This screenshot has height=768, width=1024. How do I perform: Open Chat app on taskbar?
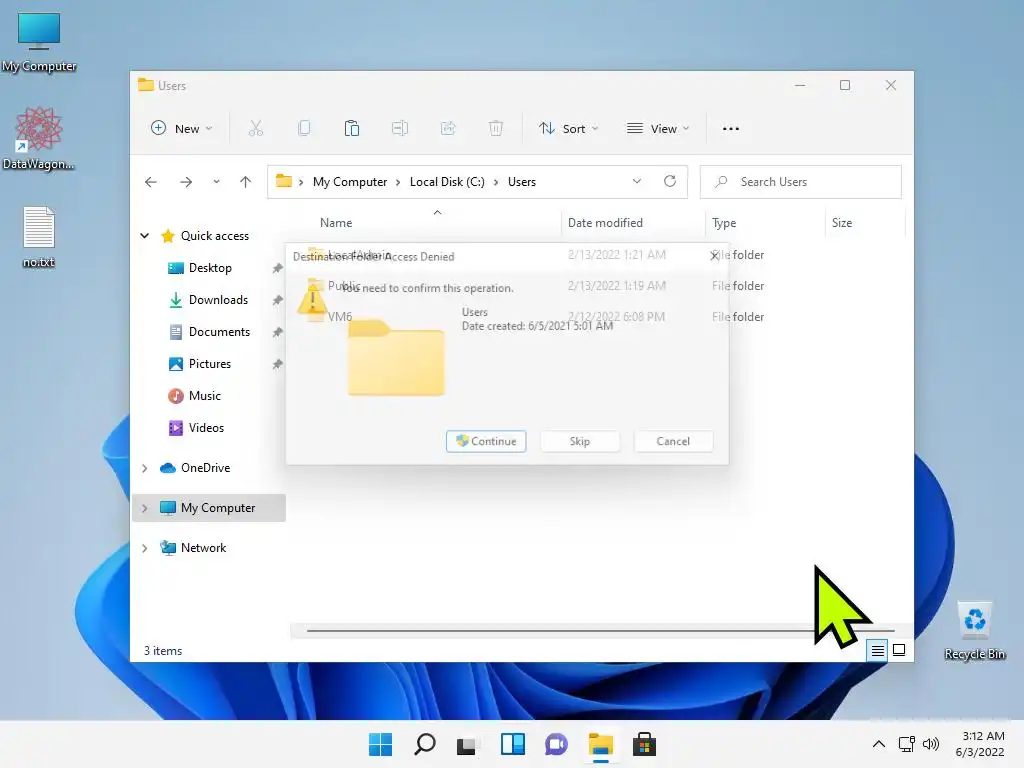pyautogui.click(x=556, y=744)
